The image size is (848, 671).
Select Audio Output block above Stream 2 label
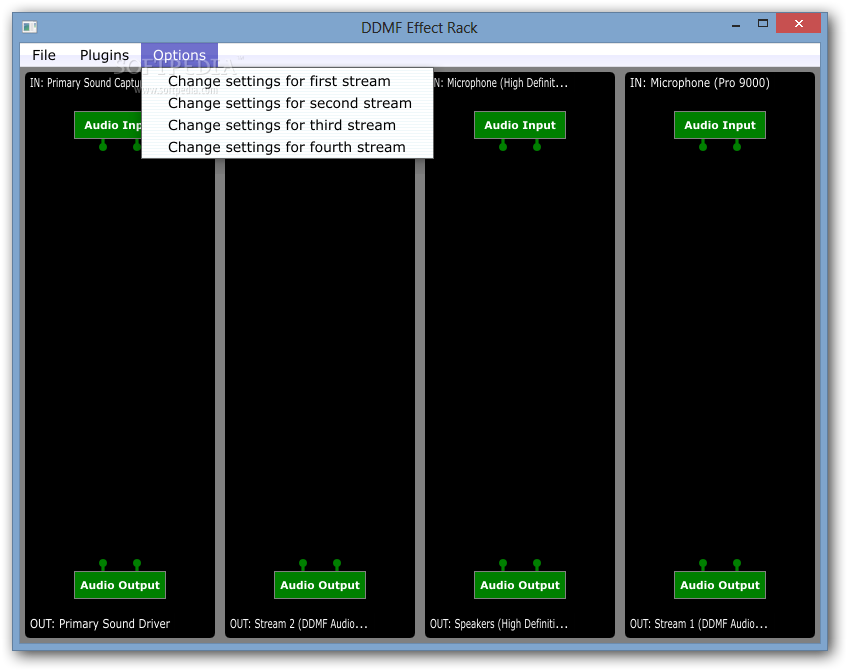point(320,585)
